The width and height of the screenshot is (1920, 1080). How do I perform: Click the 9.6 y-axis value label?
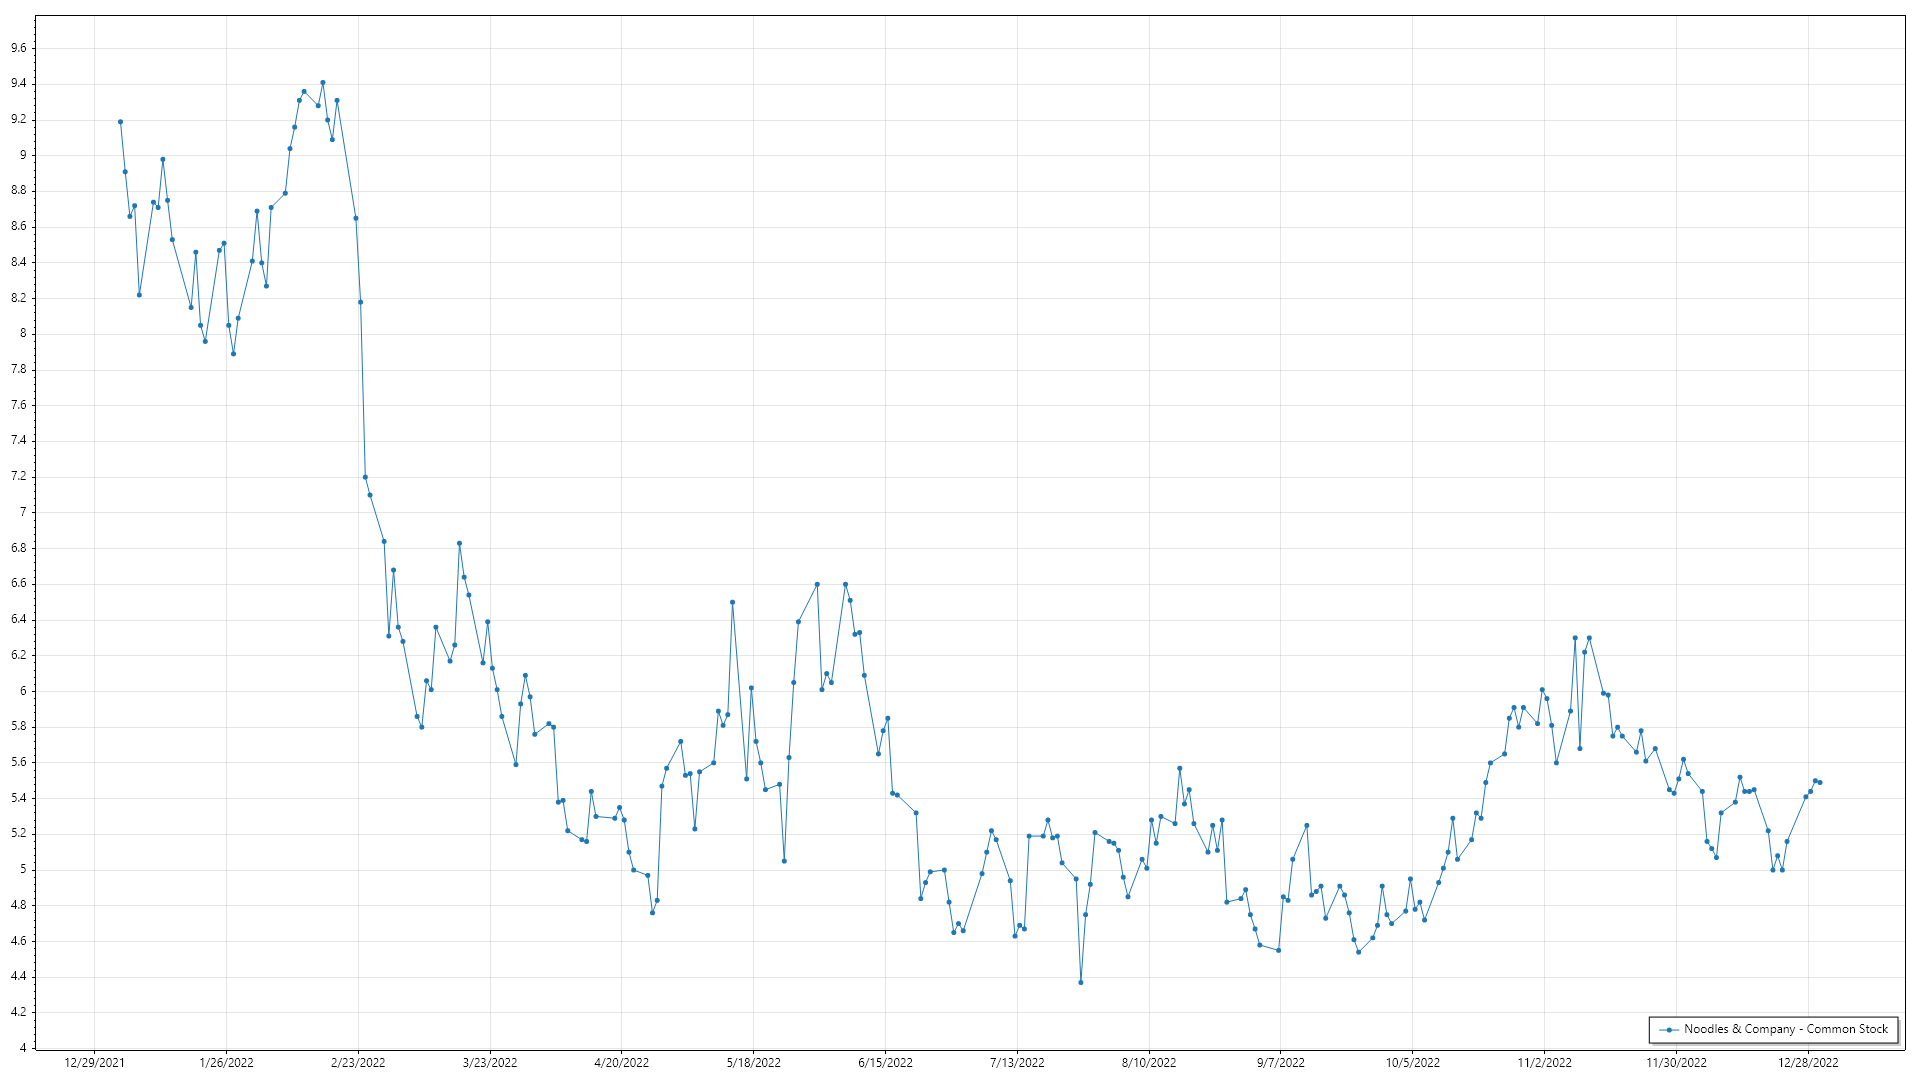19,48
